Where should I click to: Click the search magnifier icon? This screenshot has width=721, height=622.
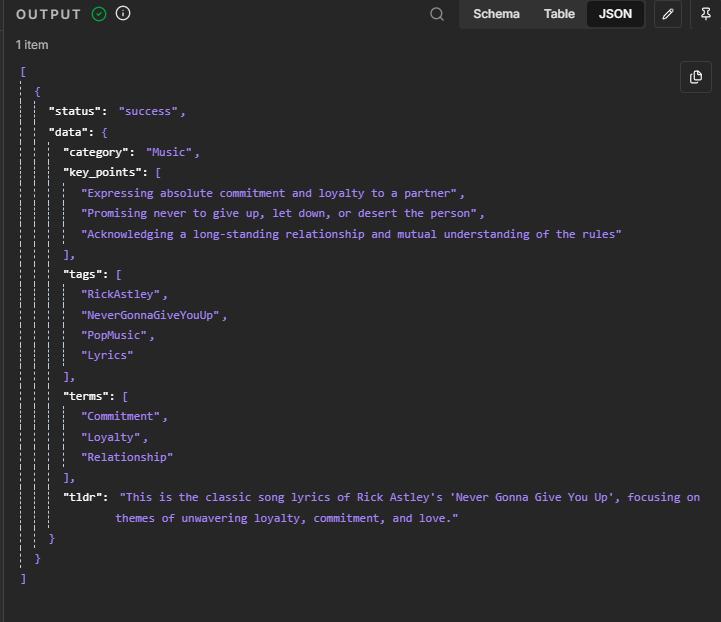[x=437, y=14]
